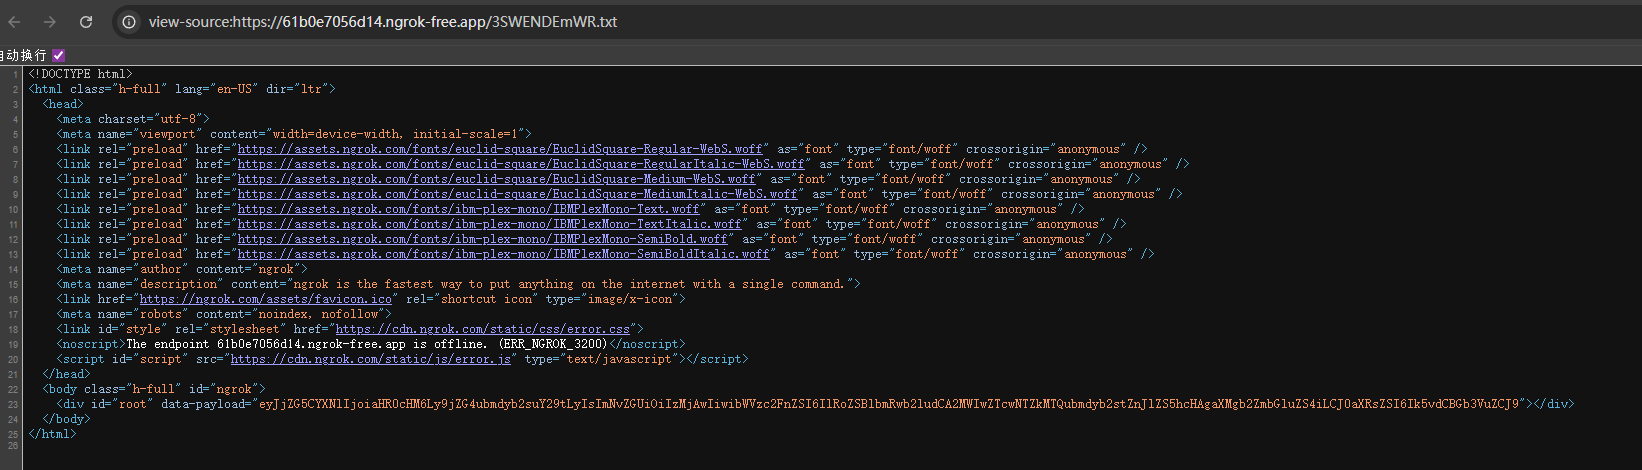The width and height of the screenshot is (1642, 470).
Task: Open IBMPlexMono-SemiBold.woff link
Action: pyautogui.click(x=483, y=239)
